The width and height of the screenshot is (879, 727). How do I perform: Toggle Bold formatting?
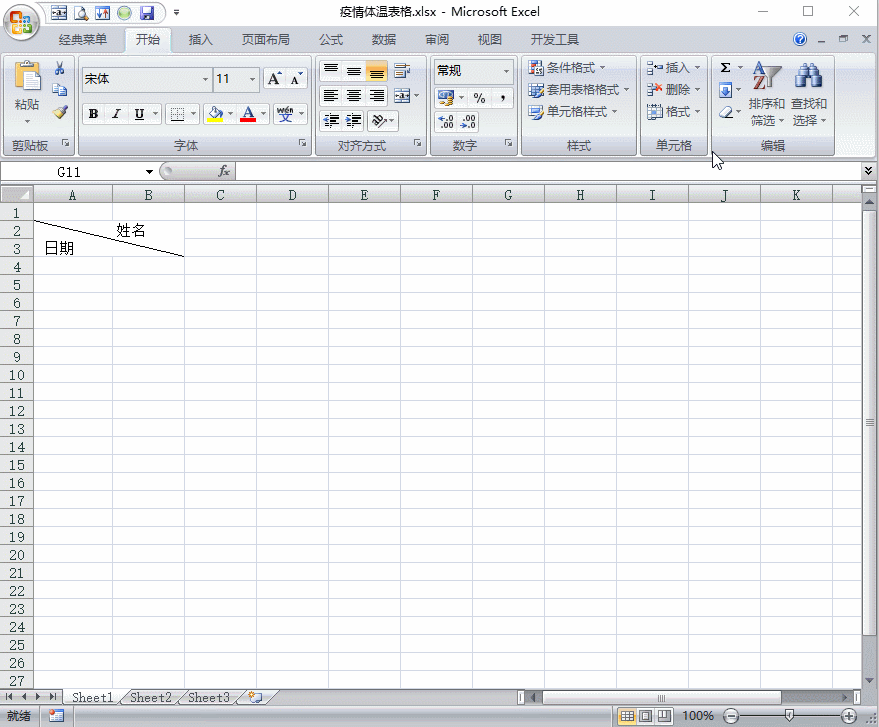[93, 114]
